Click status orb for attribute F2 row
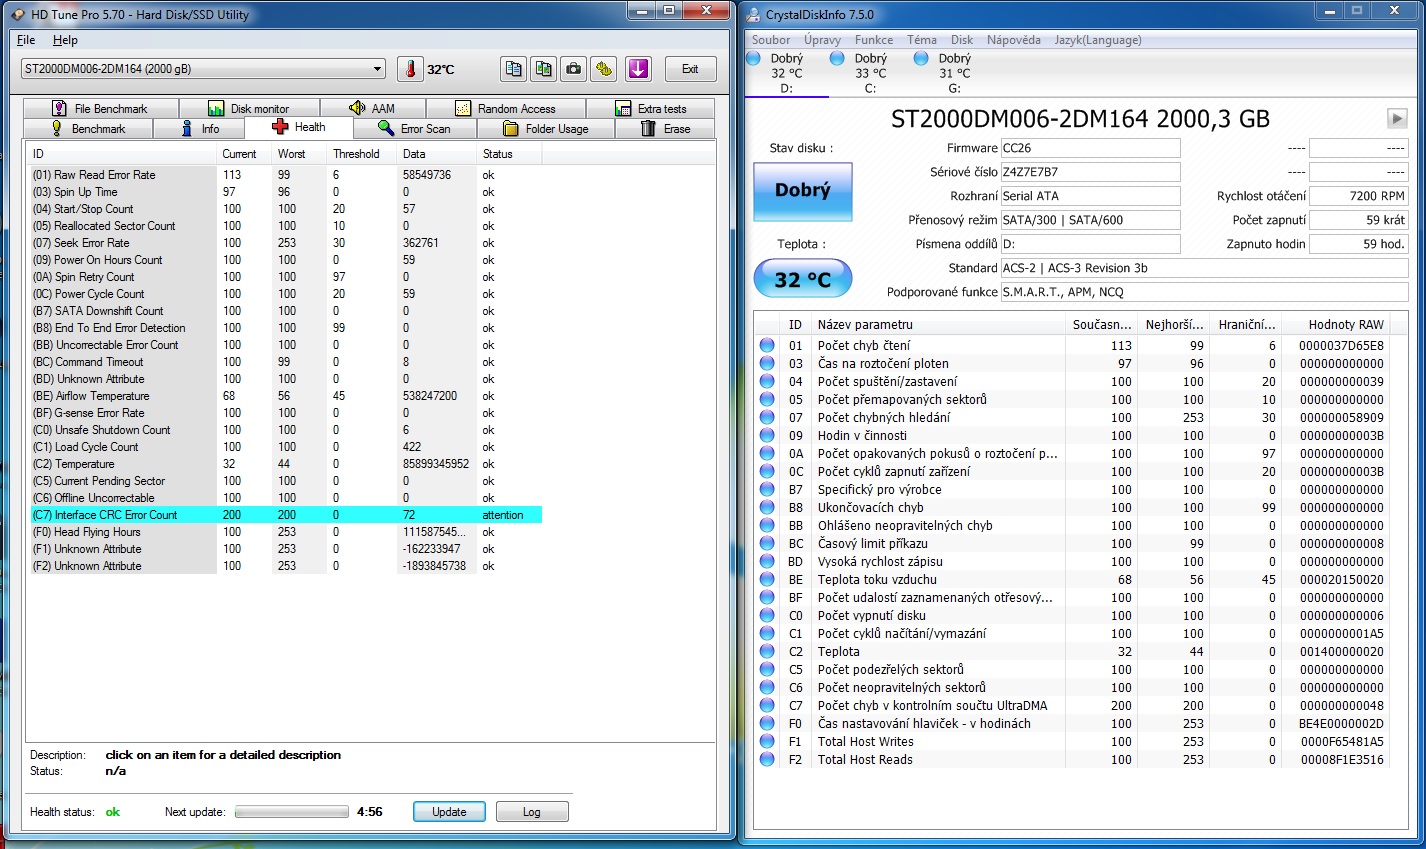The width and height of the screenshot is (1426, 849). pos(767,759)
